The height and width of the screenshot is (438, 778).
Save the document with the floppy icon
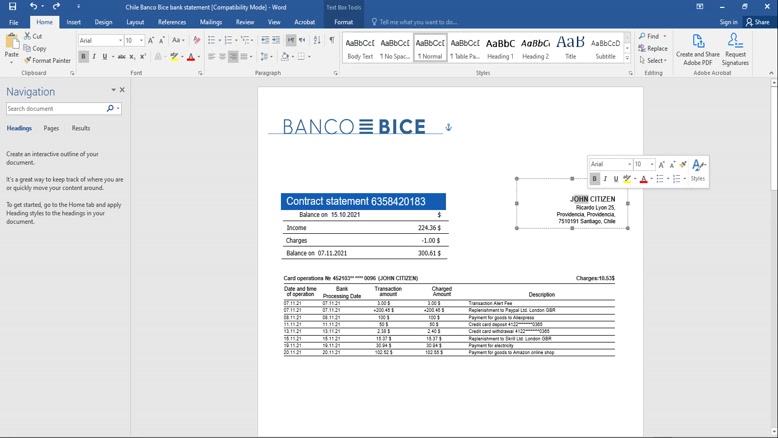12,6
